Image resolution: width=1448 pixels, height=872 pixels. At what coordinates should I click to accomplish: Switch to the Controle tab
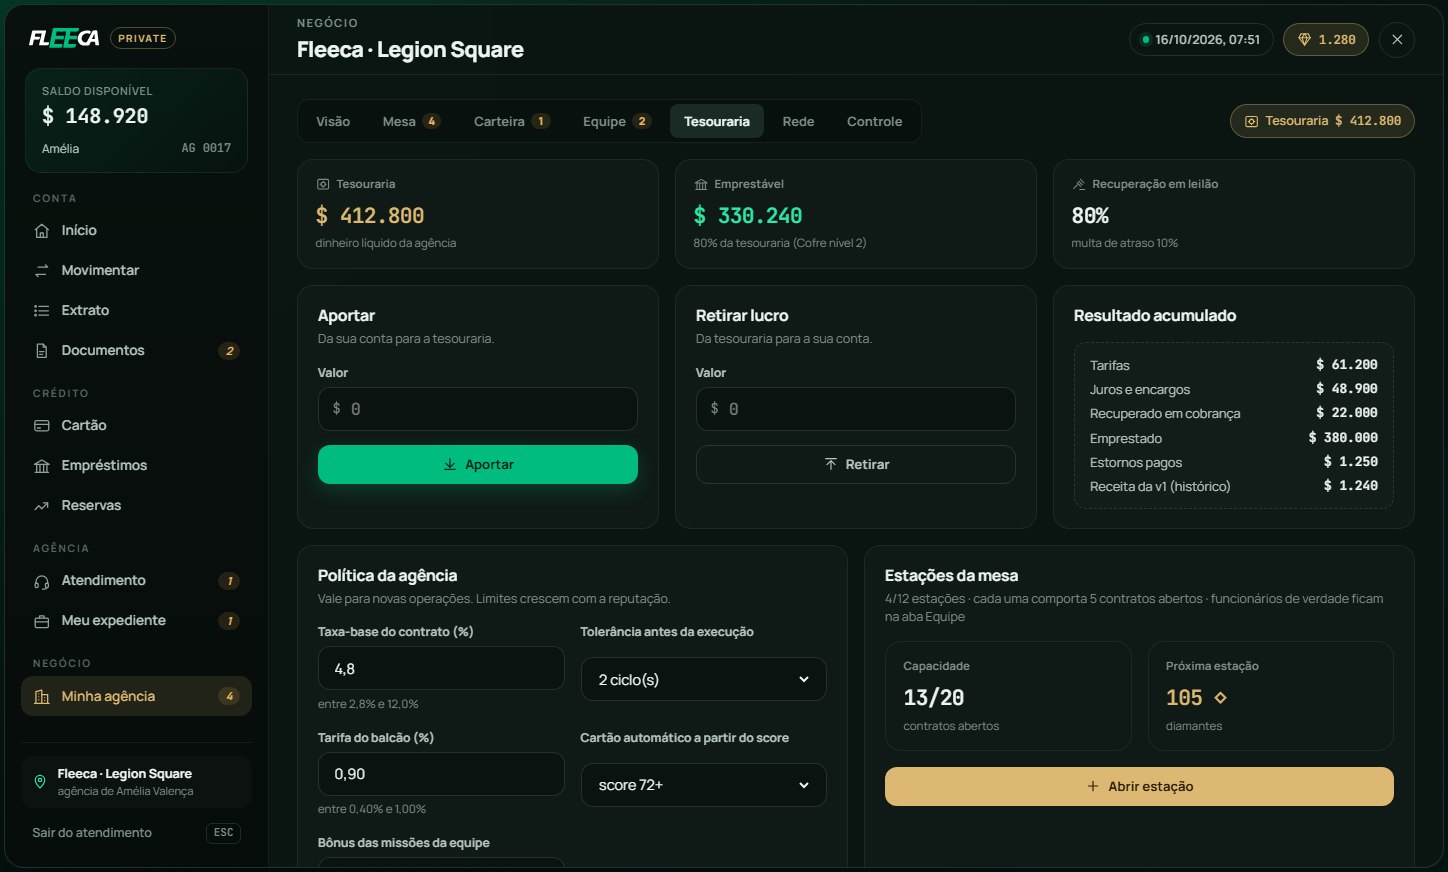(x=874, y=121)
